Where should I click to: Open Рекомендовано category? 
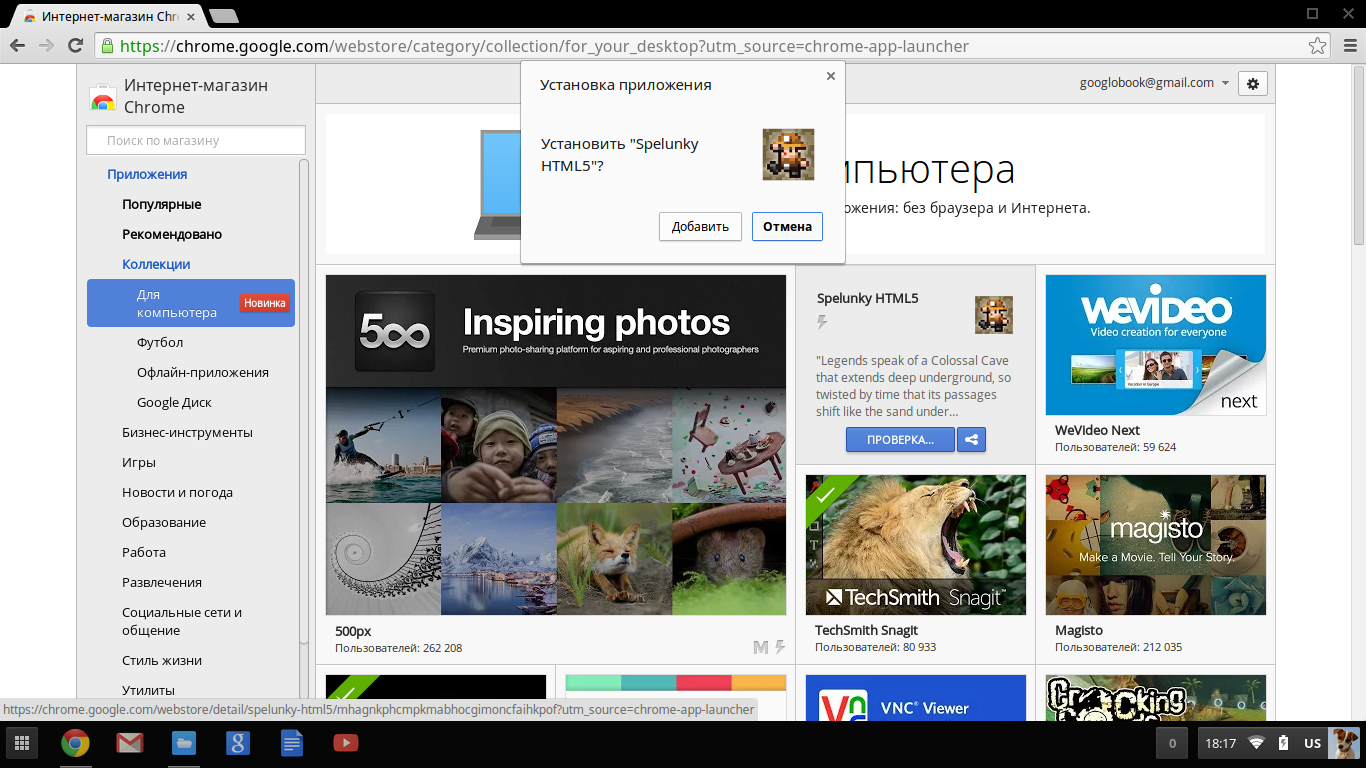click(172, 234)
